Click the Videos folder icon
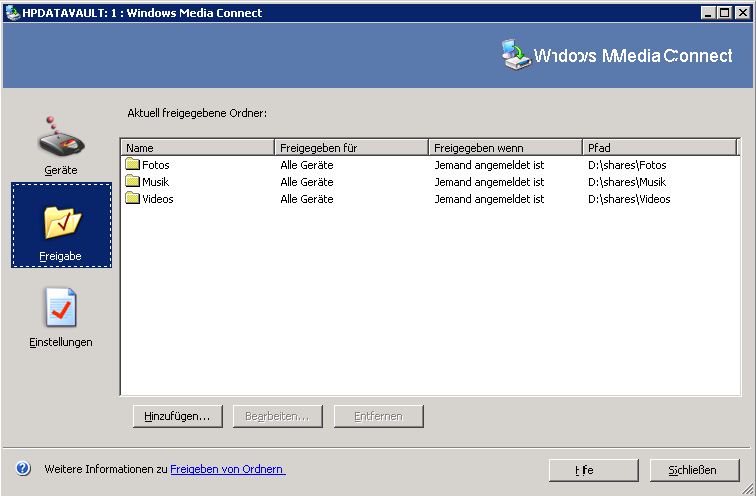This screenshot has height=496, width=756. tap(132, 198)
